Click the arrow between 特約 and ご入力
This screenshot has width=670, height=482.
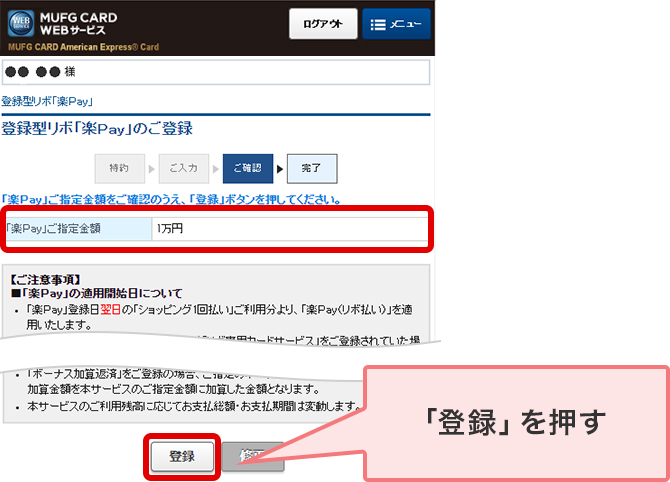(151, 169)
